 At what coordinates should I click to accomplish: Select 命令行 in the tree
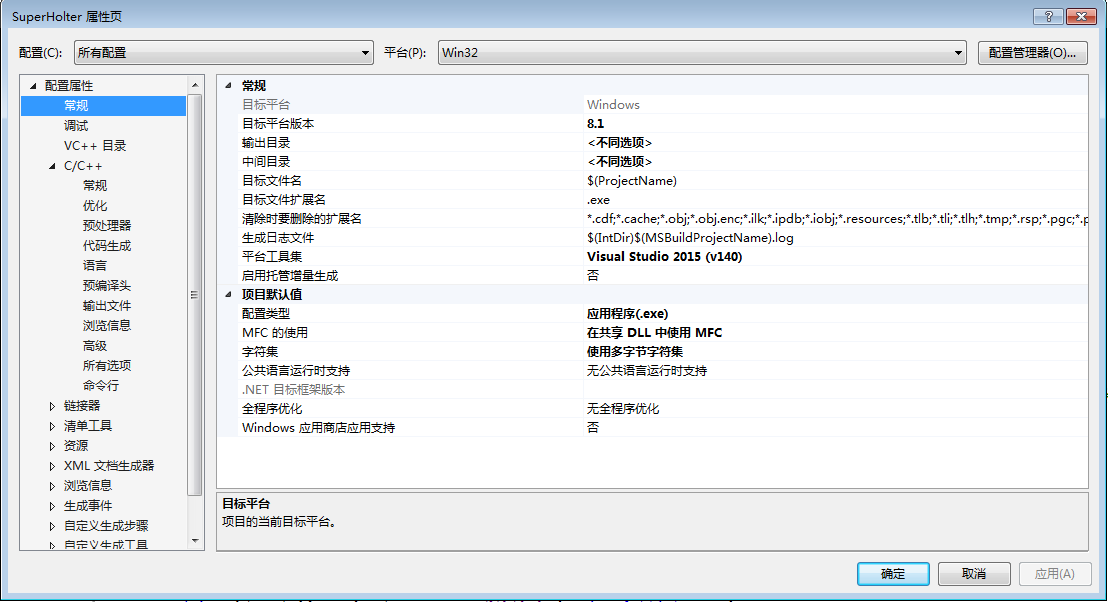pyautogui.click(x=101, y=386)
